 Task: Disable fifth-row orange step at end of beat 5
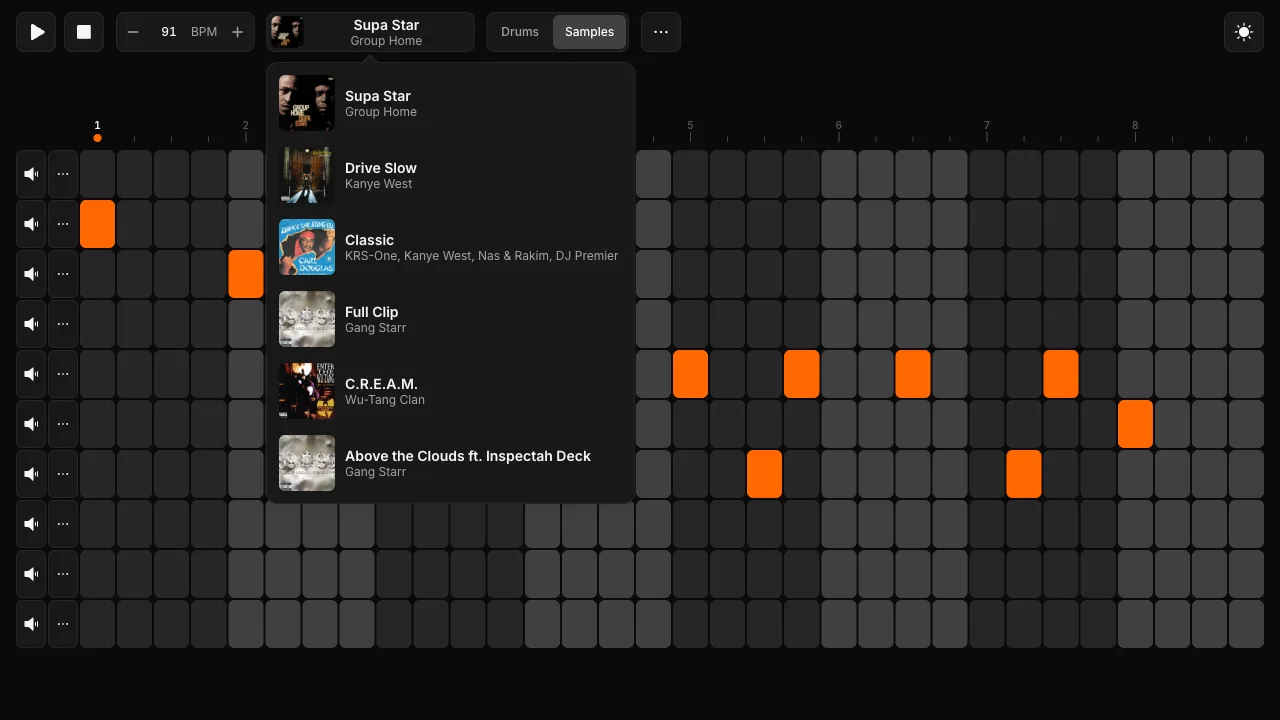click(x=802, y=374)
